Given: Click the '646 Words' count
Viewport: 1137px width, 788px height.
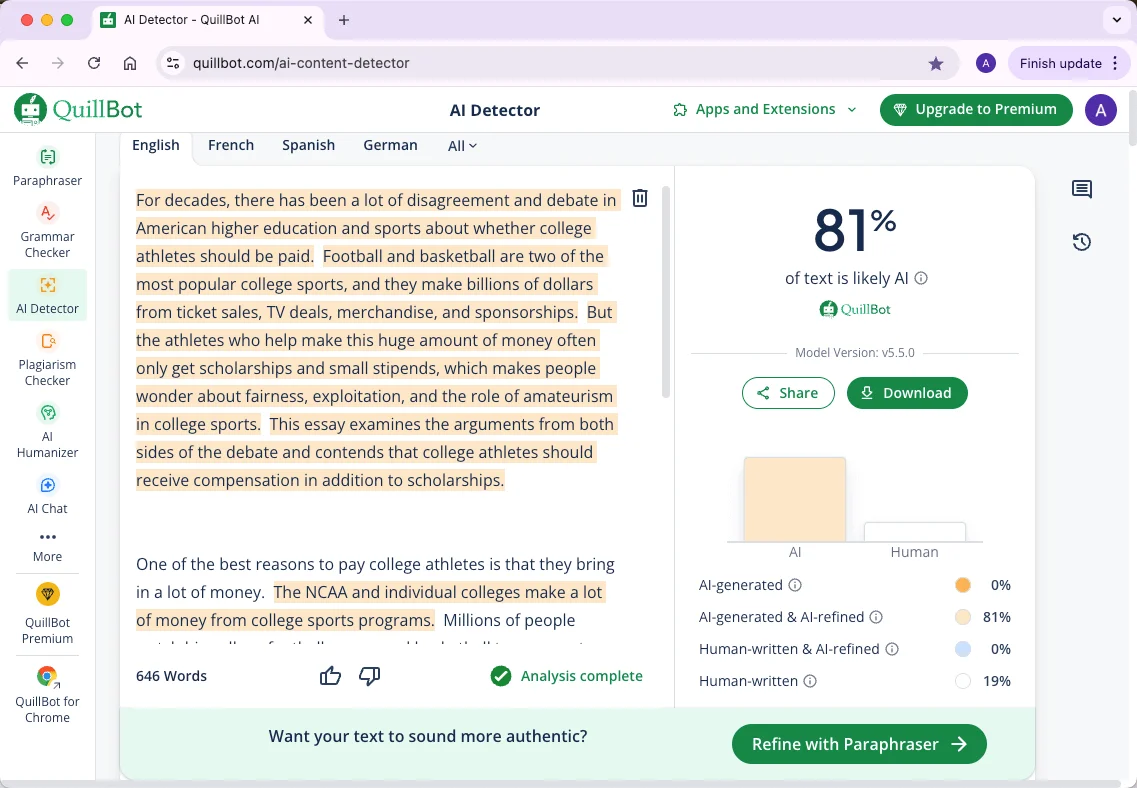Looking at the screenshot, I should [x=171, y=676].
